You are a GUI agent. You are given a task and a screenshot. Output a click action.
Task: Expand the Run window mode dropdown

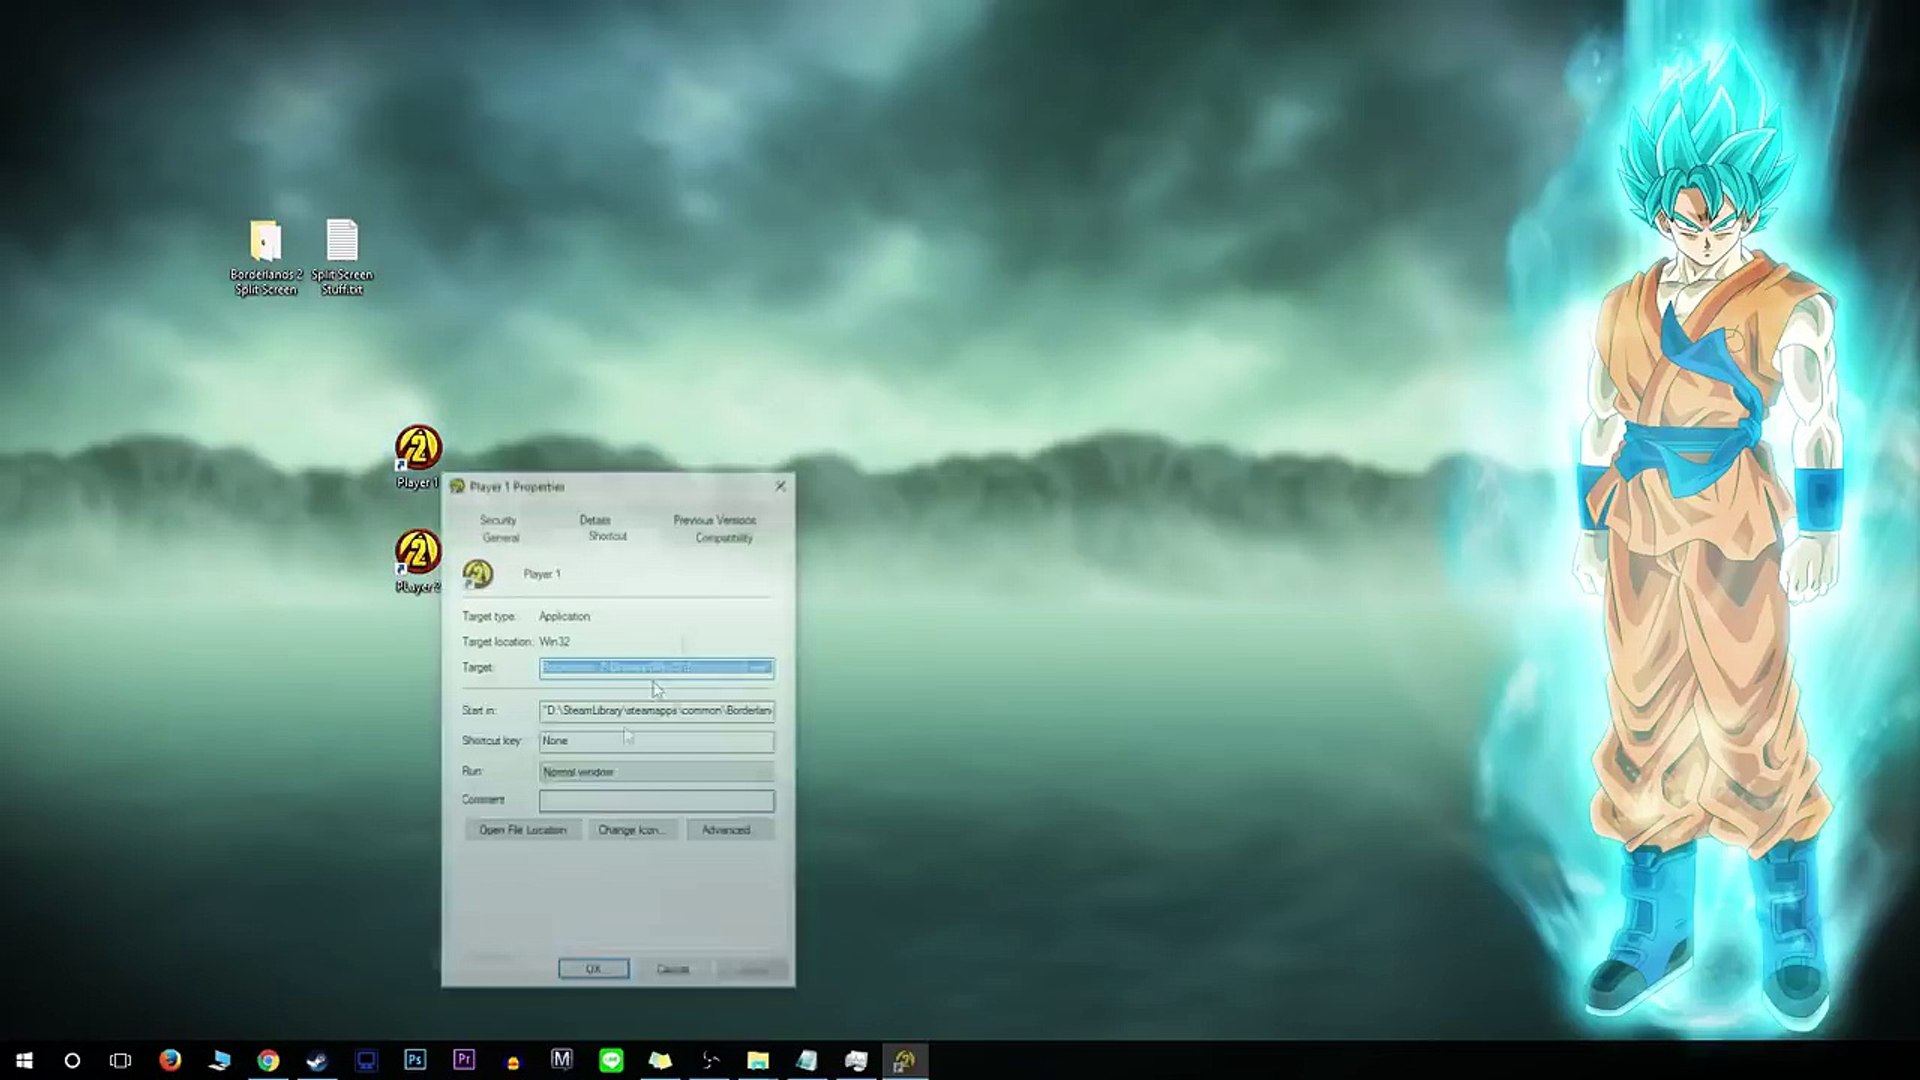tap(656, 772)
